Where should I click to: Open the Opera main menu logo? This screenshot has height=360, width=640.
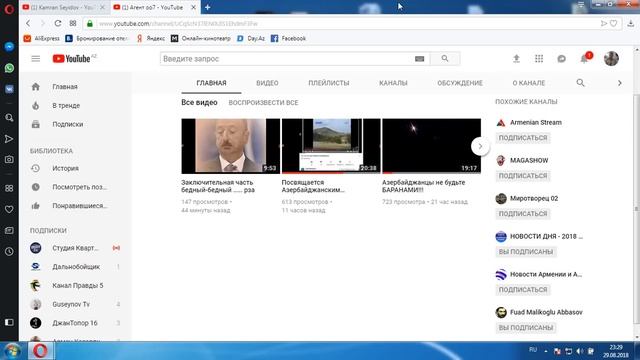point(9,8)
